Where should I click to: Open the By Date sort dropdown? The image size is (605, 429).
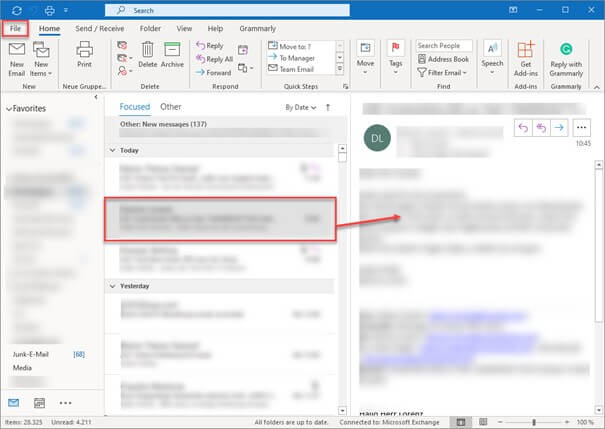(299, 106)
